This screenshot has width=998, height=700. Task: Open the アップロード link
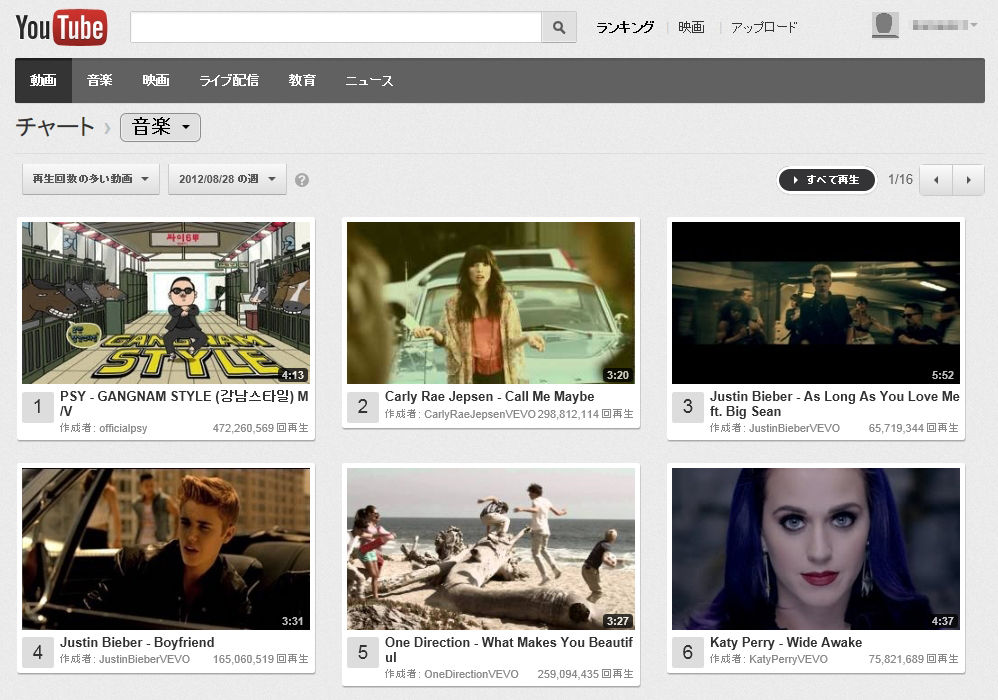(764, 27)
